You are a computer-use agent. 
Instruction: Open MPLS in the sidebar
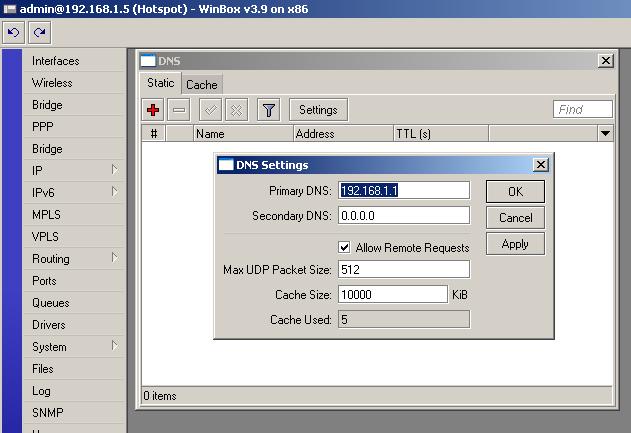(74, 214)
